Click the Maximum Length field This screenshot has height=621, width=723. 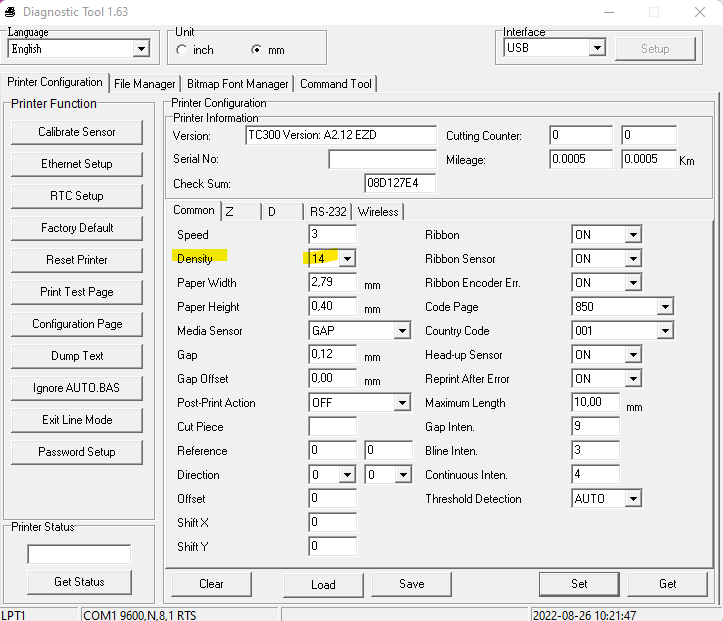[595, 402]
